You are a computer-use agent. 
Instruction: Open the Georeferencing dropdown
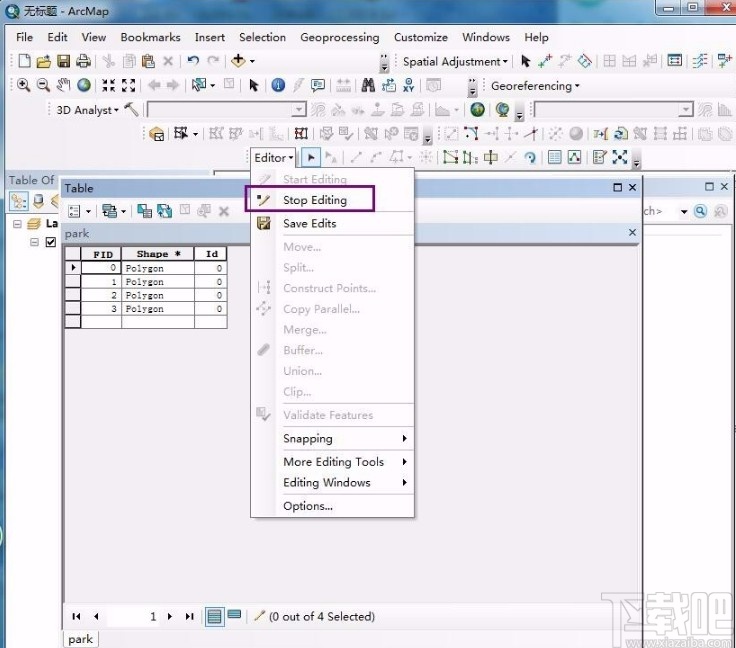click(535, 86)
